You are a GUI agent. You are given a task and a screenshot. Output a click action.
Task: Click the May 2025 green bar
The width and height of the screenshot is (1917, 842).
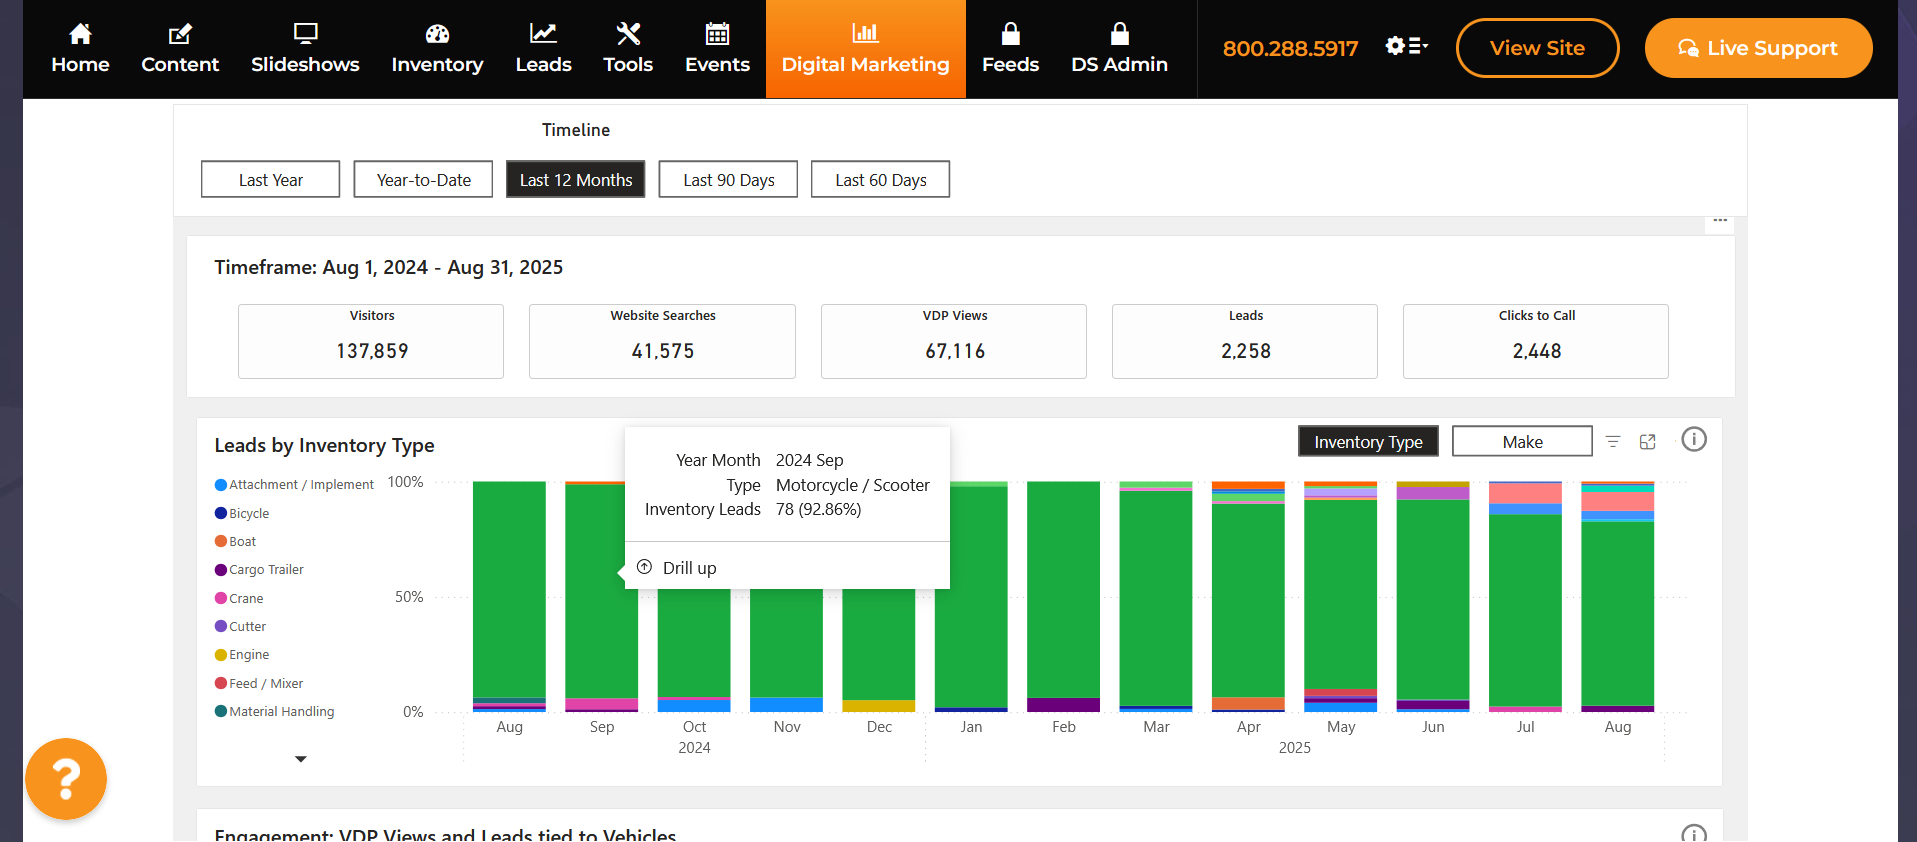1341,594
